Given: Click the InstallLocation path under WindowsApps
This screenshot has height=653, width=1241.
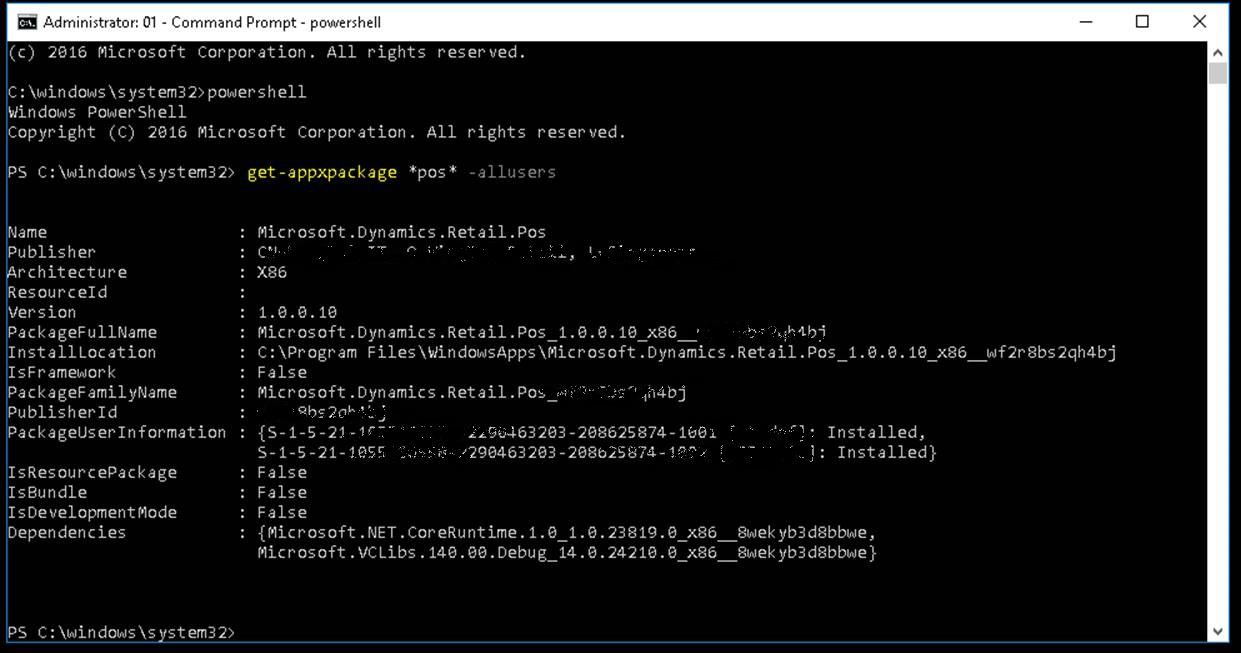Looking at the screenshot, I should pyautogui.click(x=687, y=352).
